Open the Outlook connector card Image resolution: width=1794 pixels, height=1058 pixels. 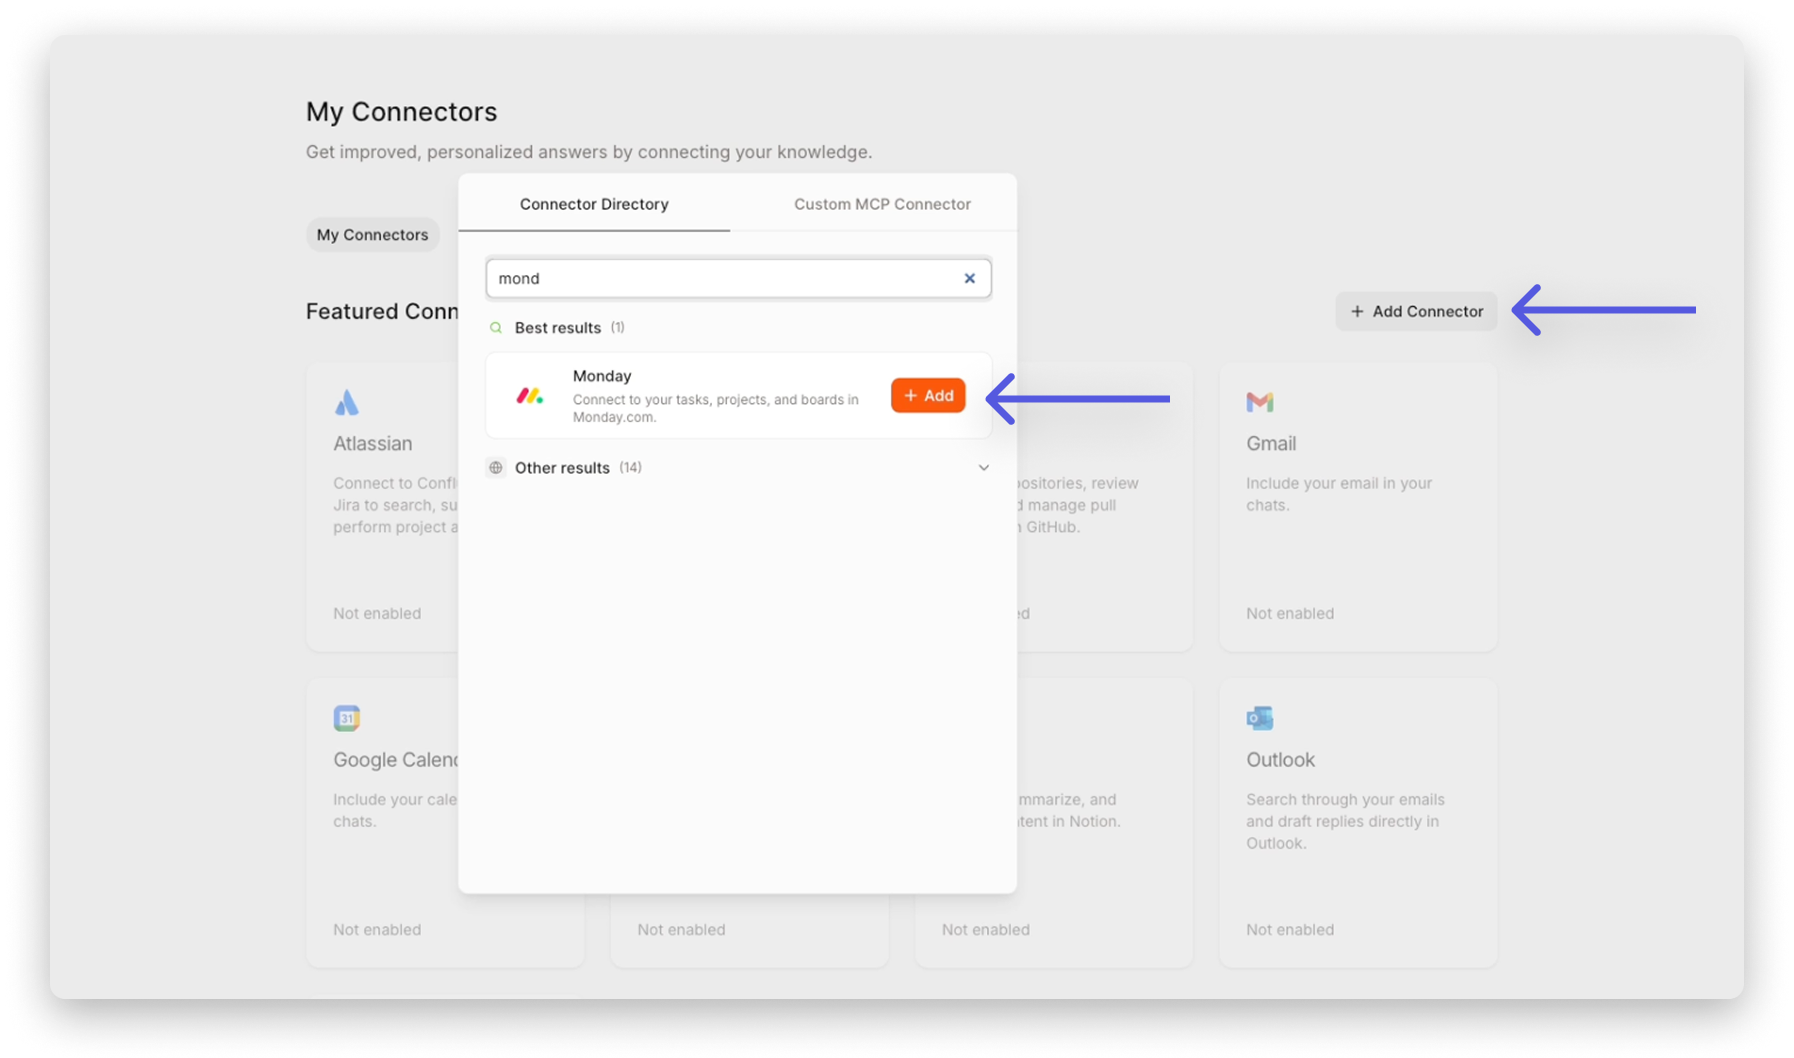[1358, 823]
